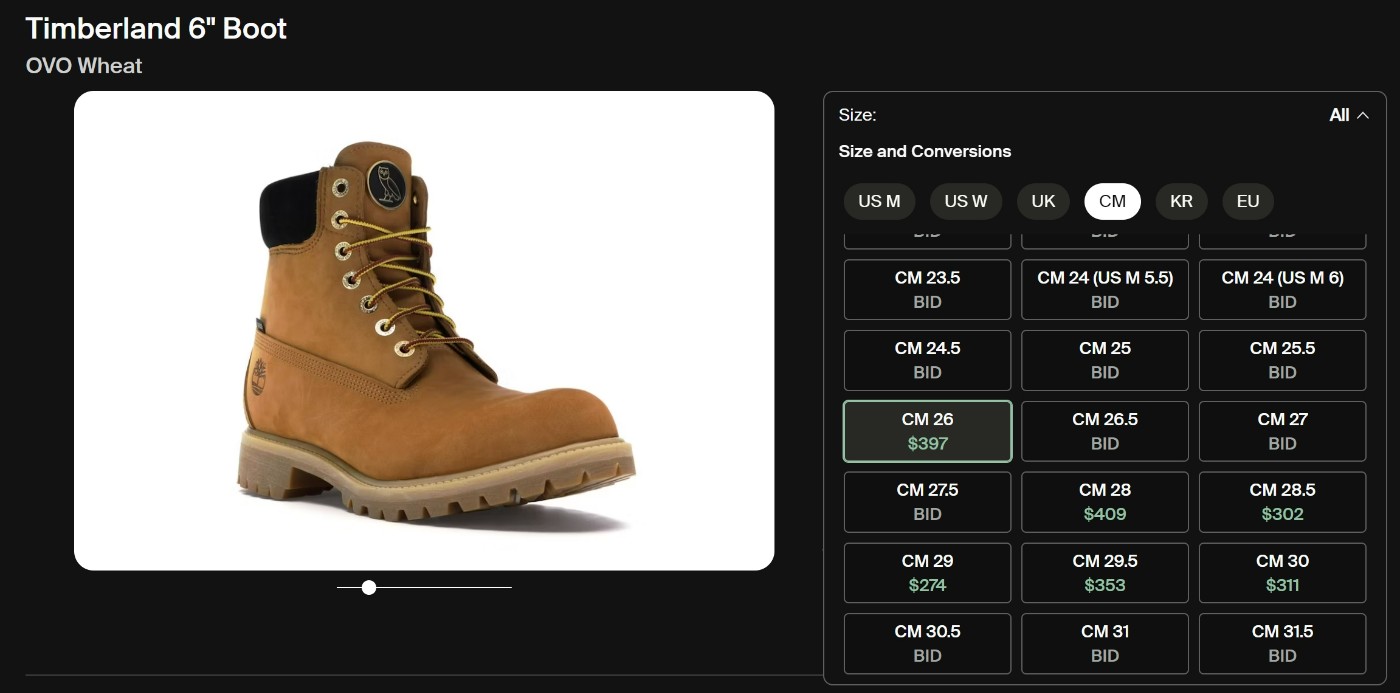Image resolution: width=1400 pixels, height=693 pixels.
Task: Pick size CM 28.5 for $302
Action: coord(1282,502)
